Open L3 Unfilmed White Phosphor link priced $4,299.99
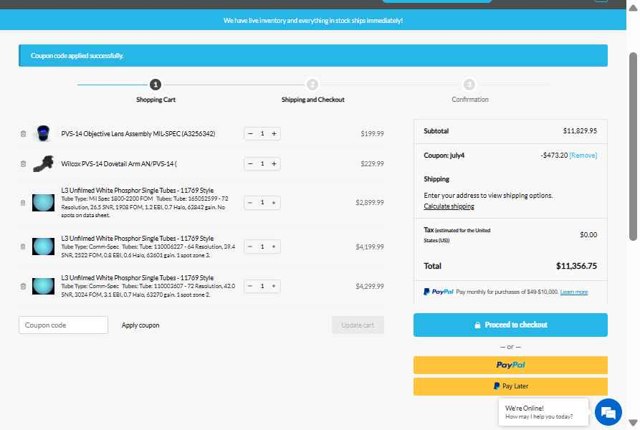This screenshot has width=640, height=430. [x=137, y=278]
